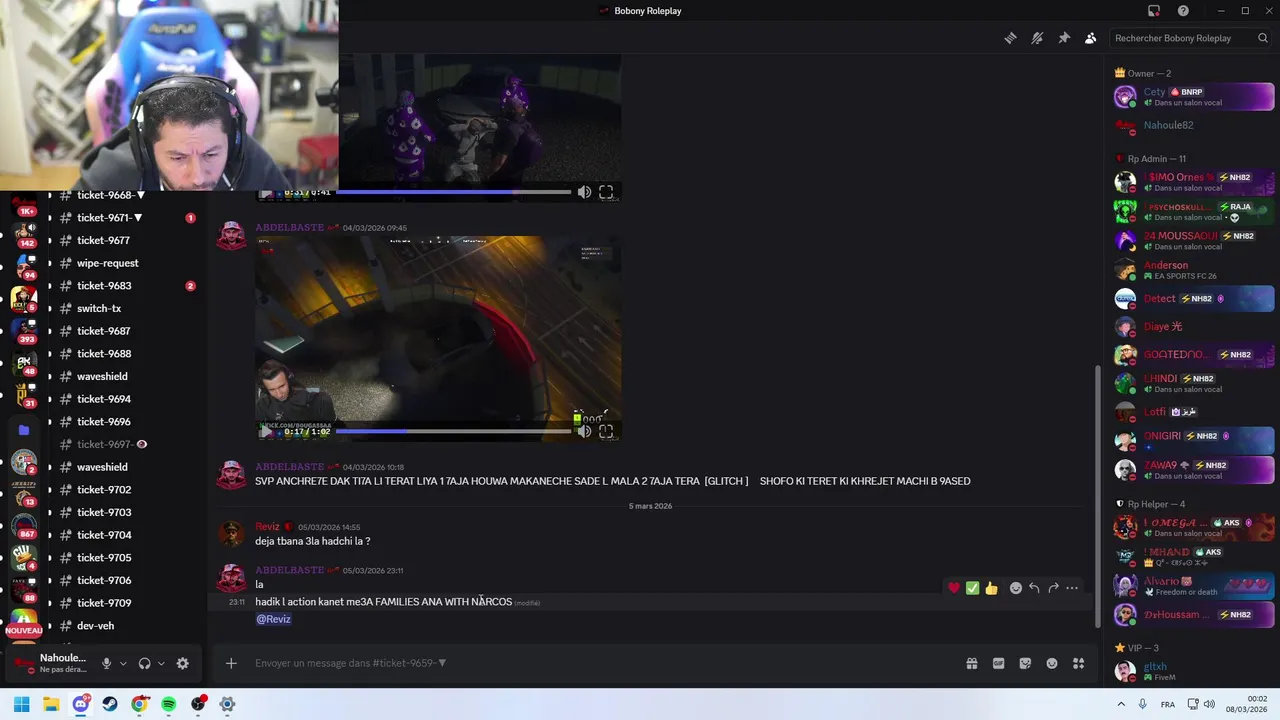
Task: Open the ticket-9677 channel
Action: pos(104,240)
